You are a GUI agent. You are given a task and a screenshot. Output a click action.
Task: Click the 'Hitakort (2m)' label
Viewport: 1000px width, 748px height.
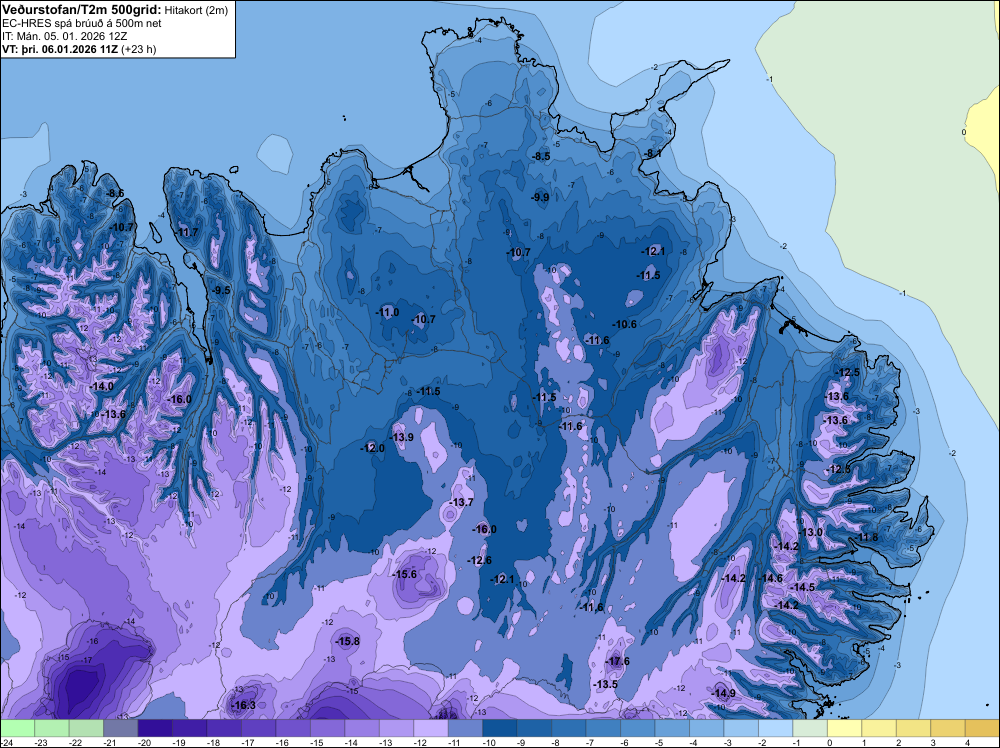196,10
